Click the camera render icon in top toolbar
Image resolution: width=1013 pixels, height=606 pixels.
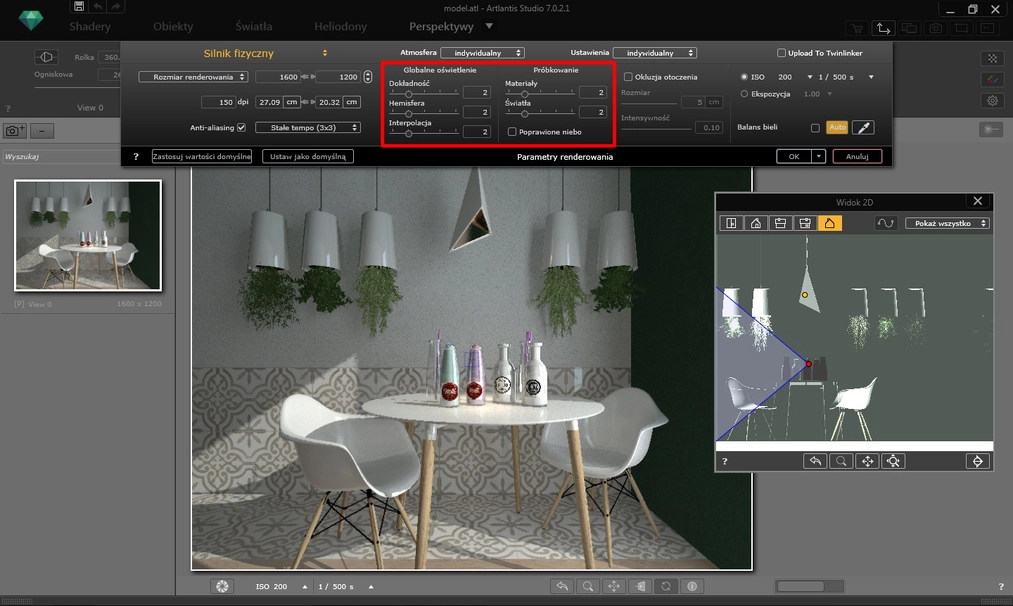(935, 28)
